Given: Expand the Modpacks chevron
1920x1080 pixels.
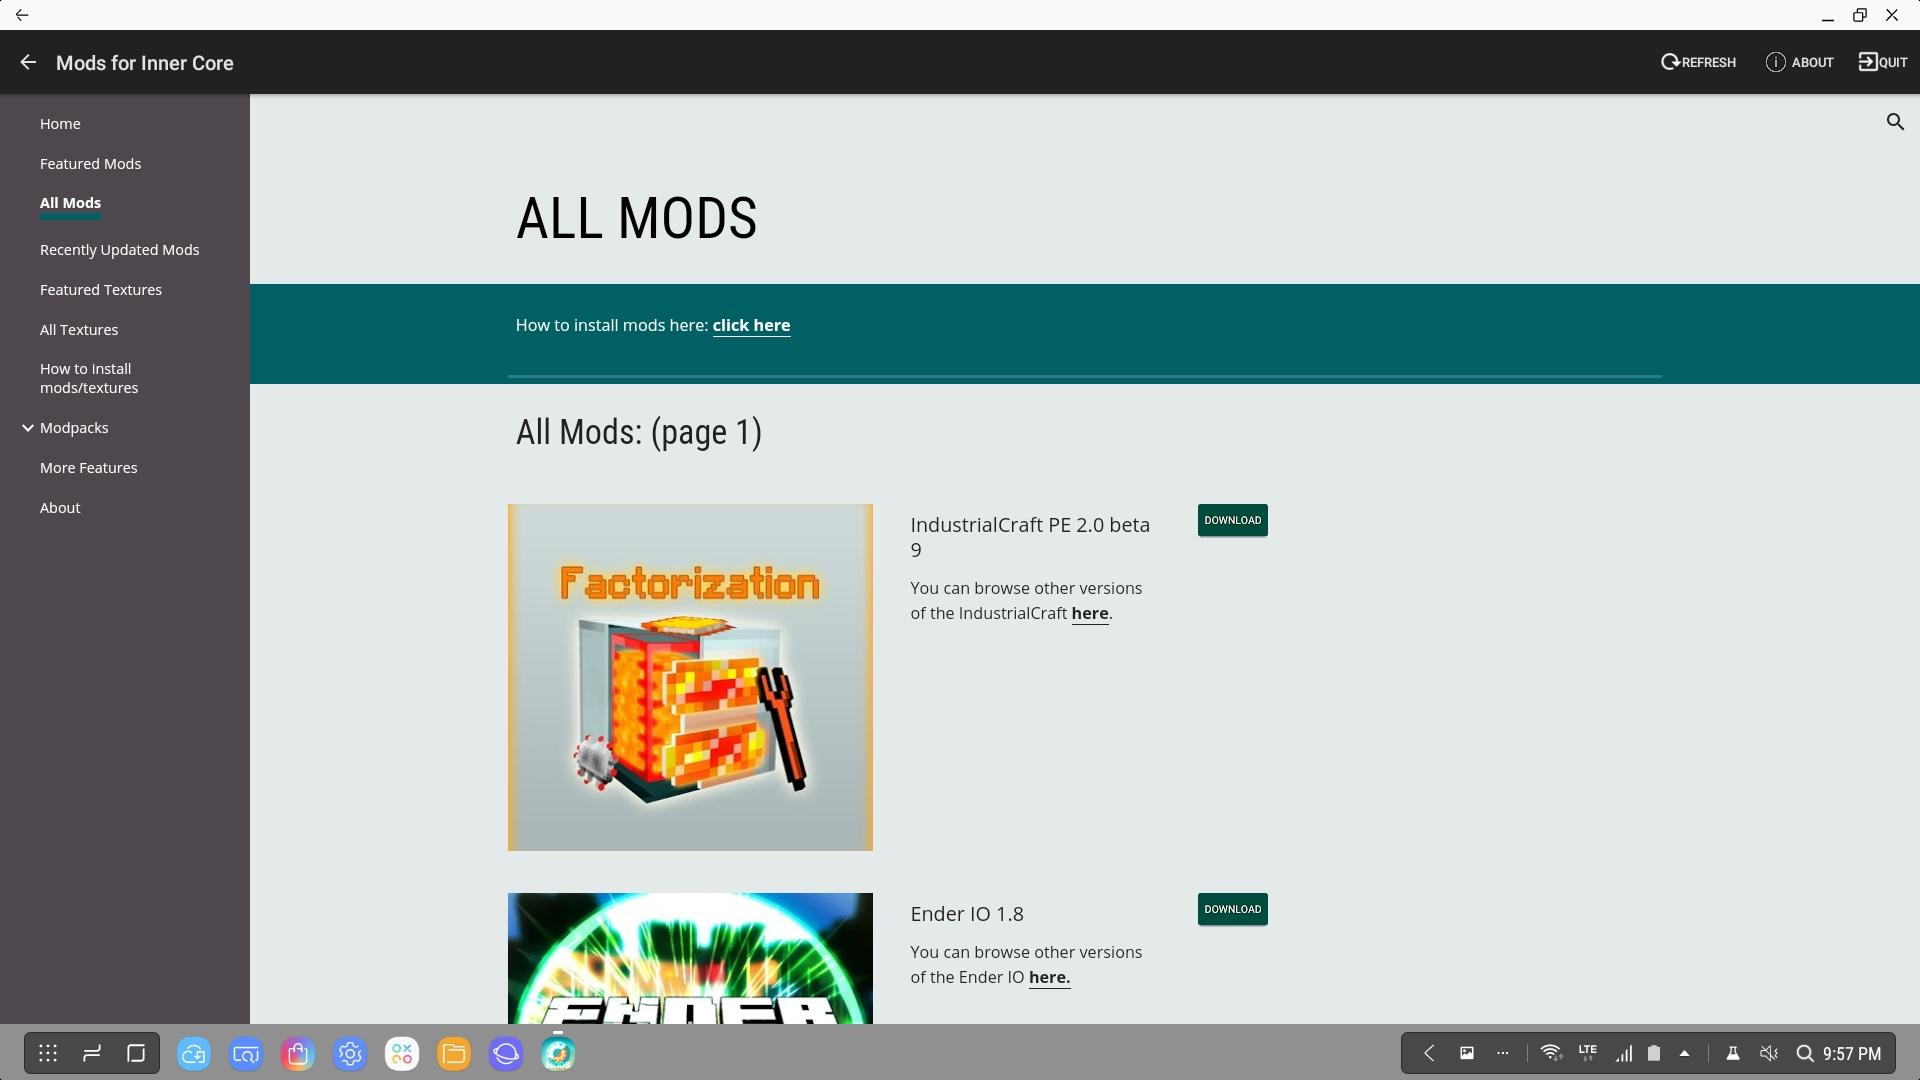Looking at the screenshot, I should coord(28,428).
